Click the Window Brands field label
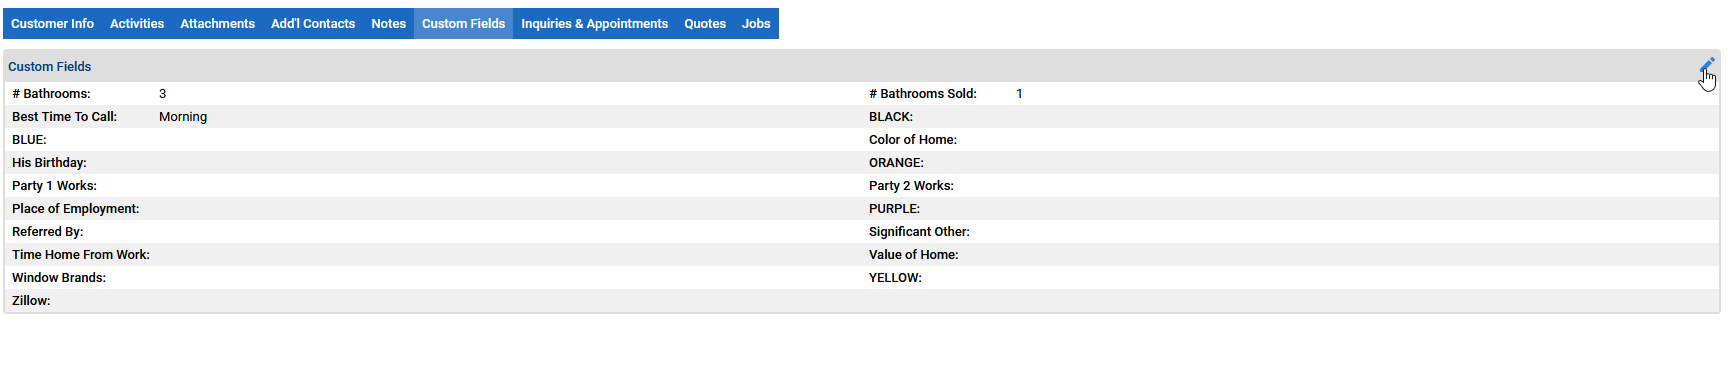The height and width of the screenshot is (374, 1728). point(59,278)
